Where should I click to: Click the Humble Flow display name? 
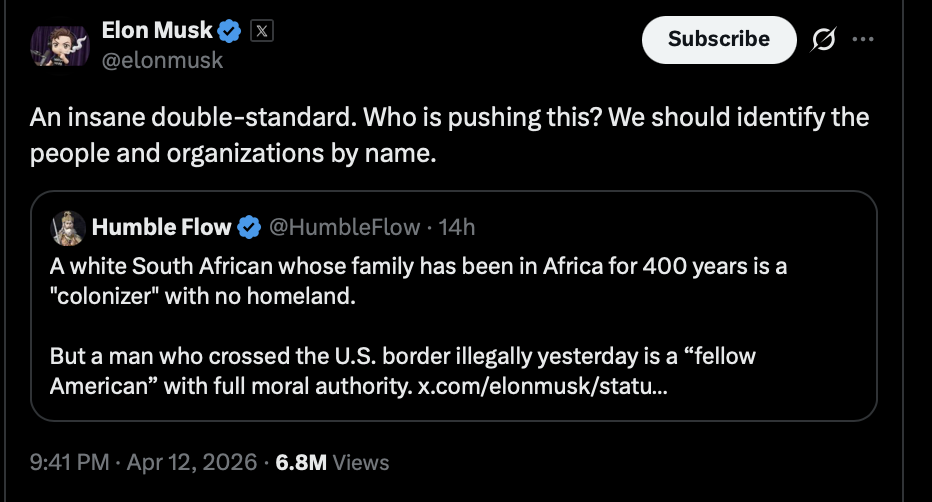161,228
